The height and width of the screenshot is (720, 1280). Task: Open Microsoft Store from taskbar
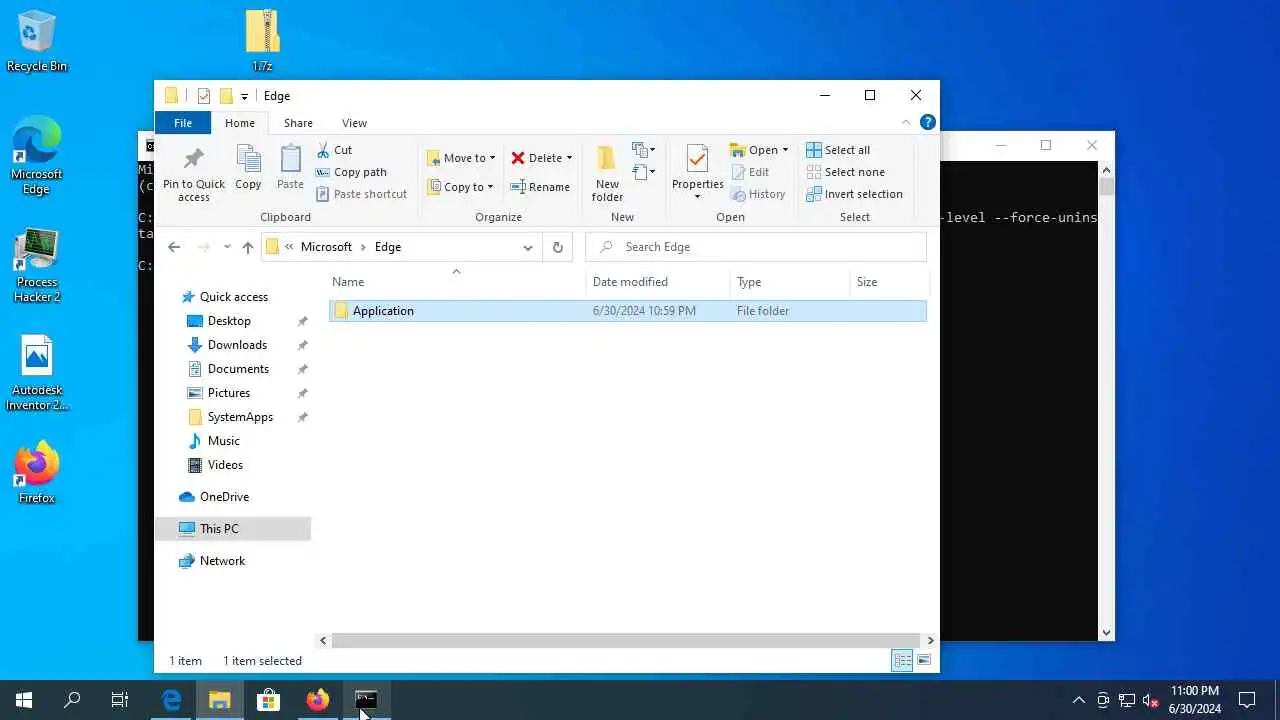pos(268,700)
